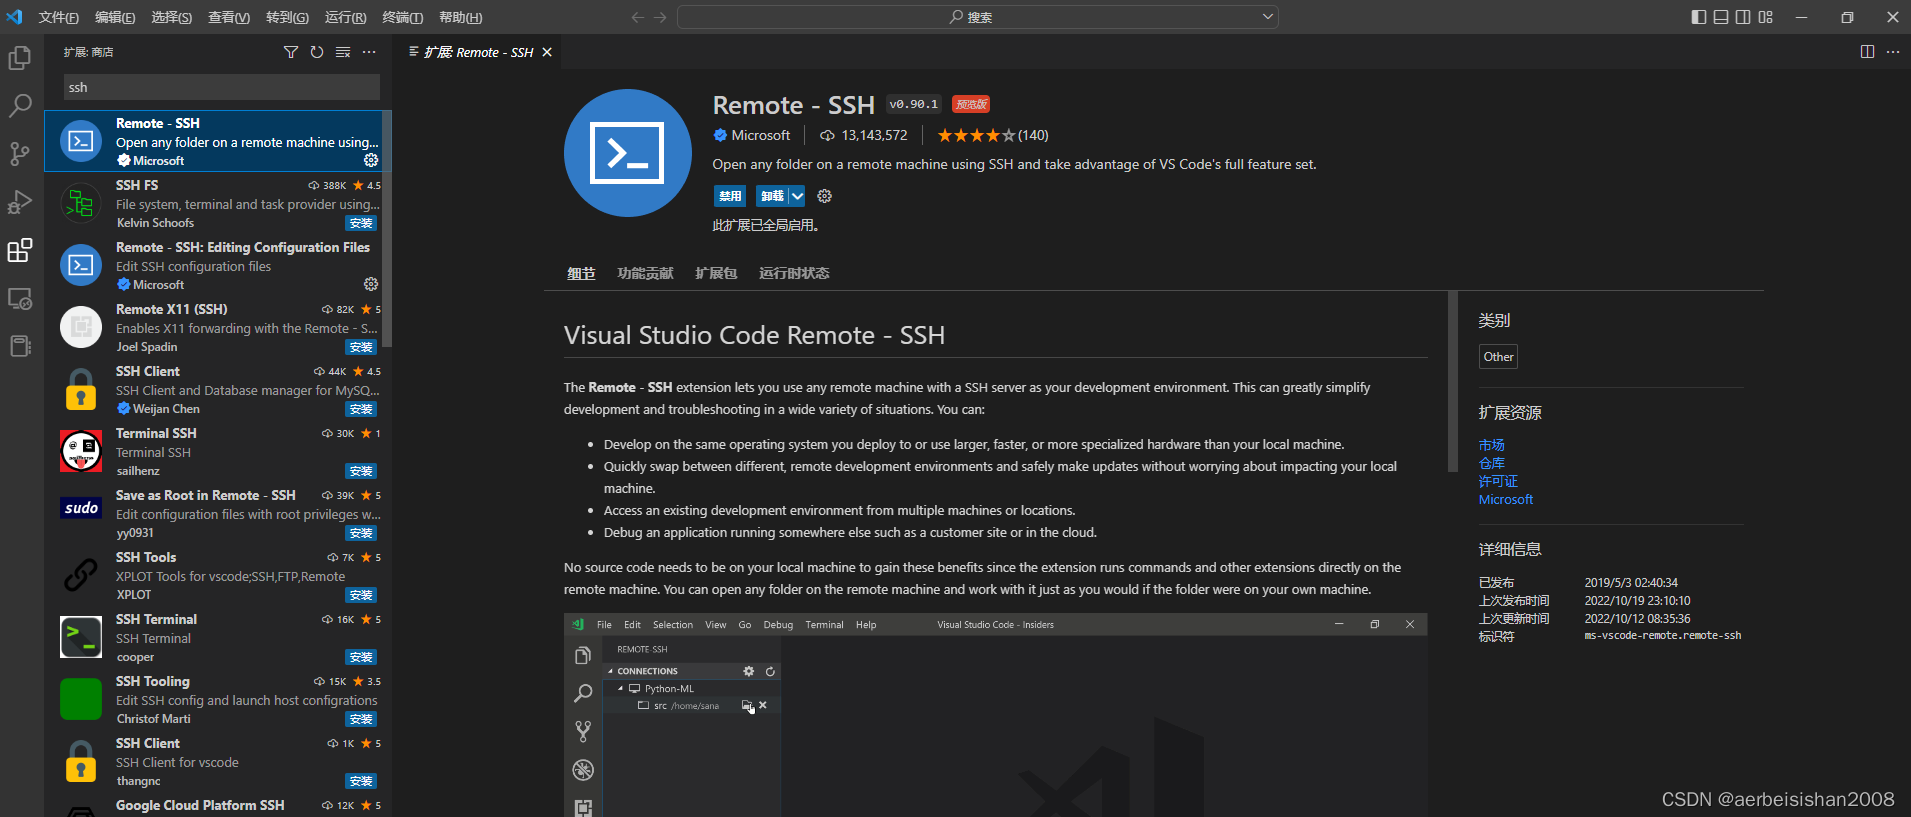Toggle primary sidebar layout icon
This screenshot has width=1911, height=817.
tap(1699, 17)
